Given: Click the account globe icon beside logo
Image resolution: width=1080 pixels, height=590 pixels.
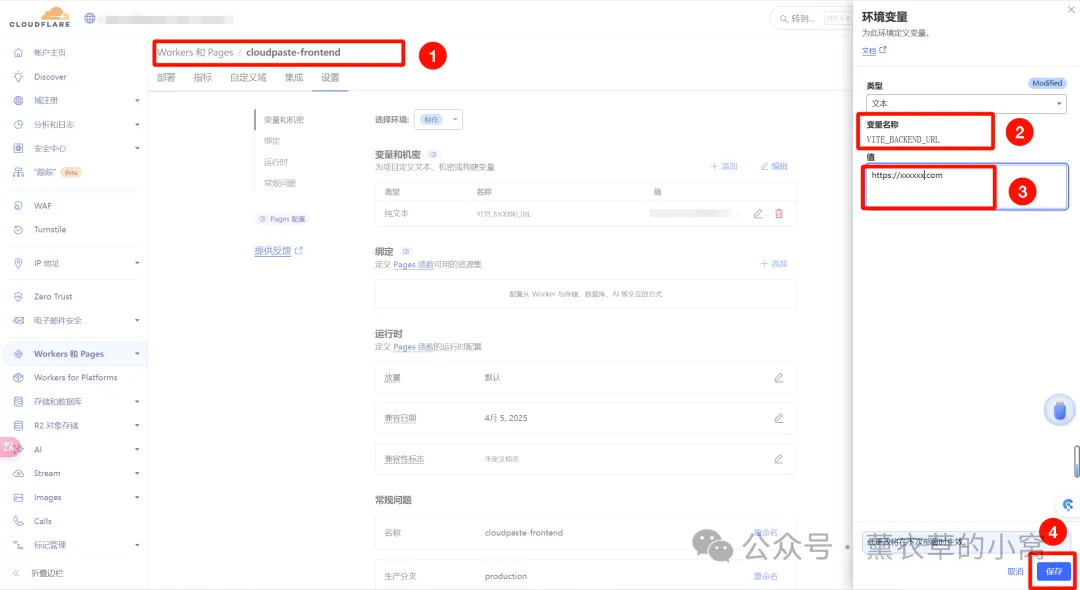Looking at the screenshot, I should pyautogui.click(x=90, y=18).
